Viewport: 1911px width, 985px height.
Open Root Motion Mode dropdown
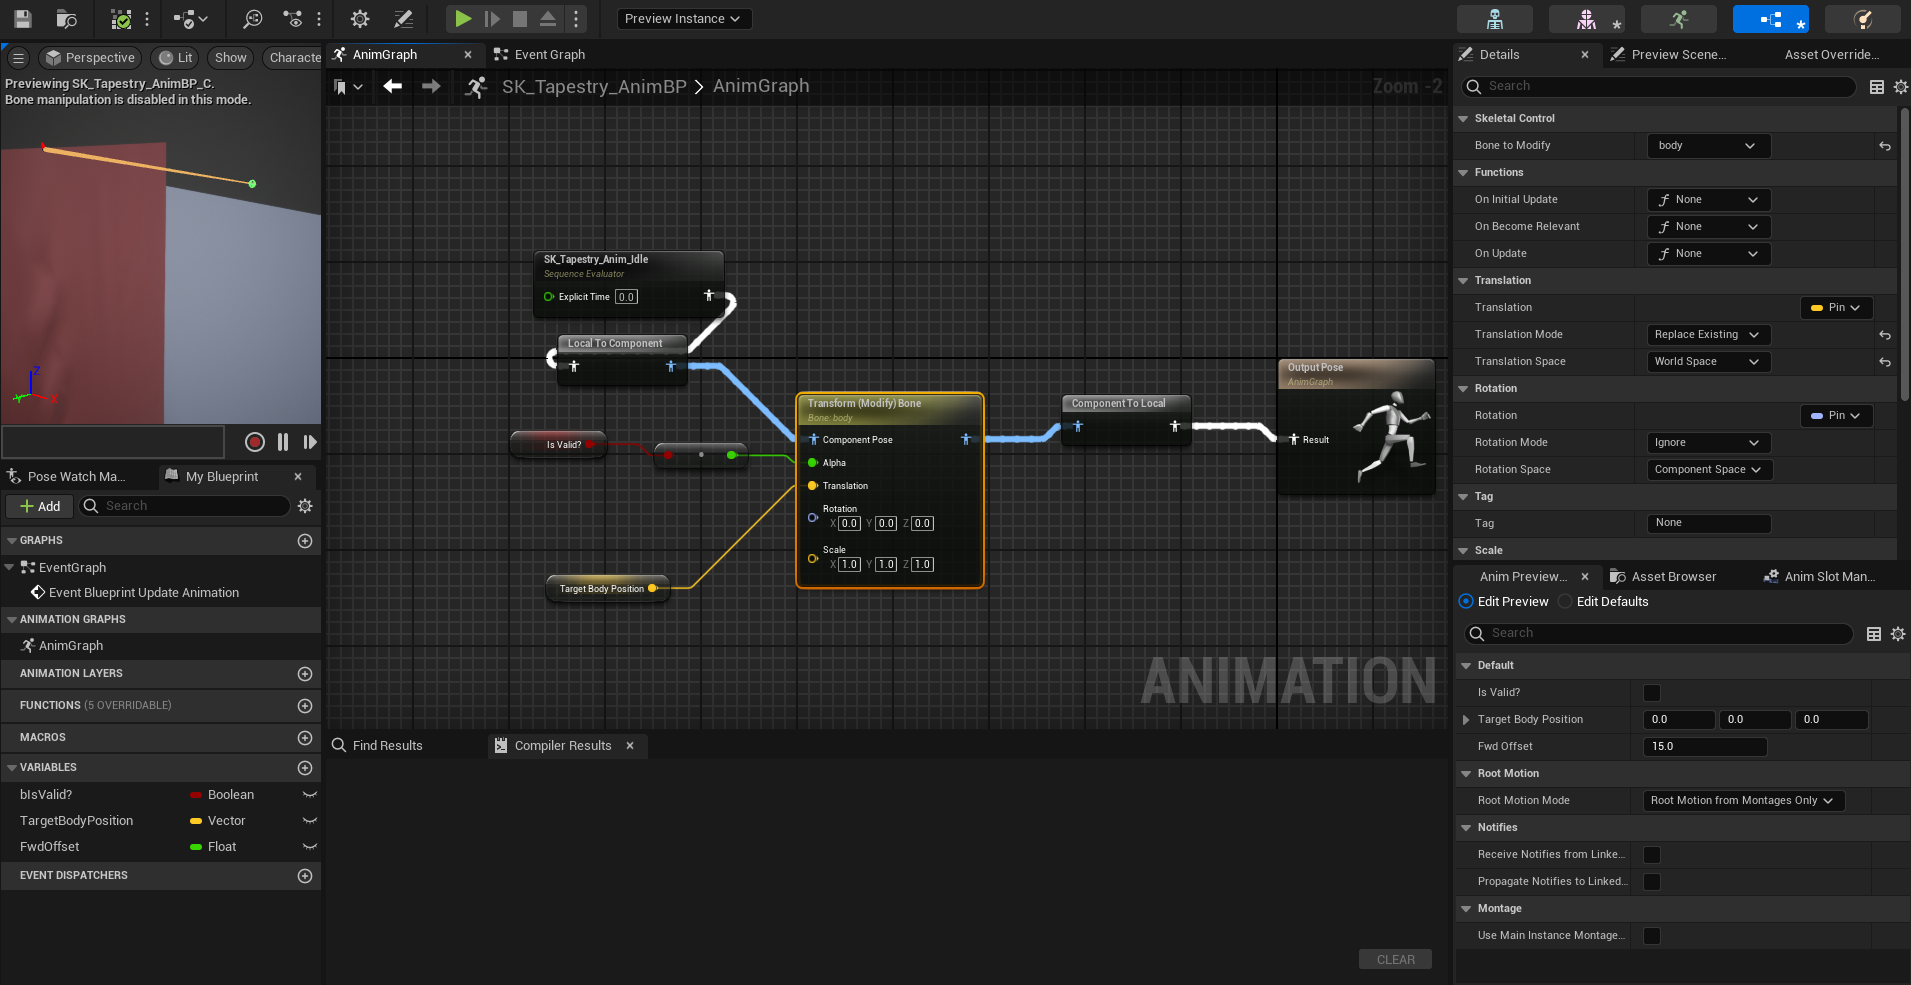coord(1744,801)
